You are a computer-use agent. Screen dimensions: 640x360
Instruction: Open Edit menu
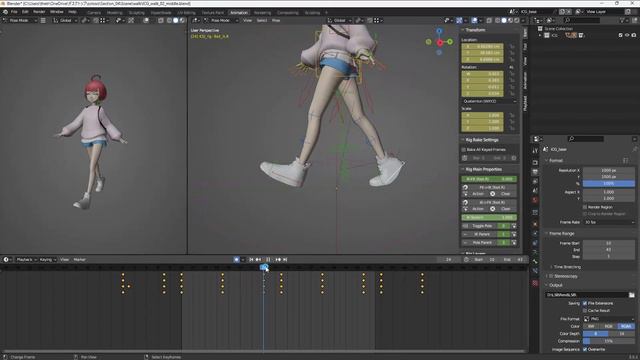tap(25, 12)
